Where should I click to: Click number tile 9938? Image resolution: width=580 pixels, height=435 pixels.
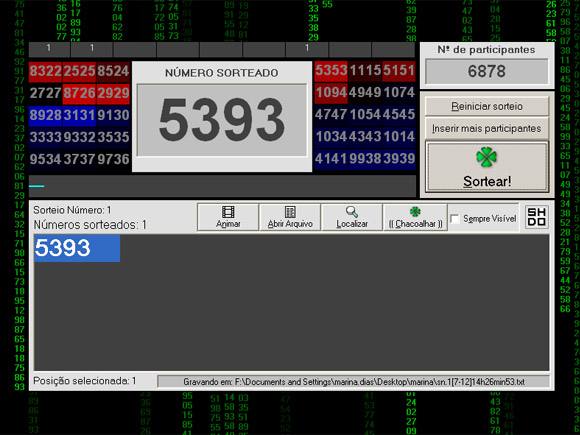coord(365,159)
